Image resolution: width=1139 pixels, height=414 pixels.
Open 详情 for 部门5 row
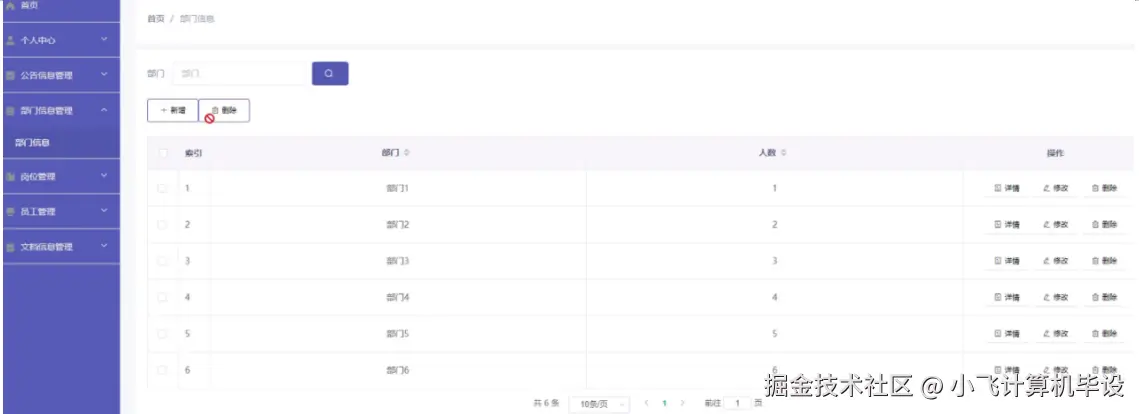tap(1006, 333)
